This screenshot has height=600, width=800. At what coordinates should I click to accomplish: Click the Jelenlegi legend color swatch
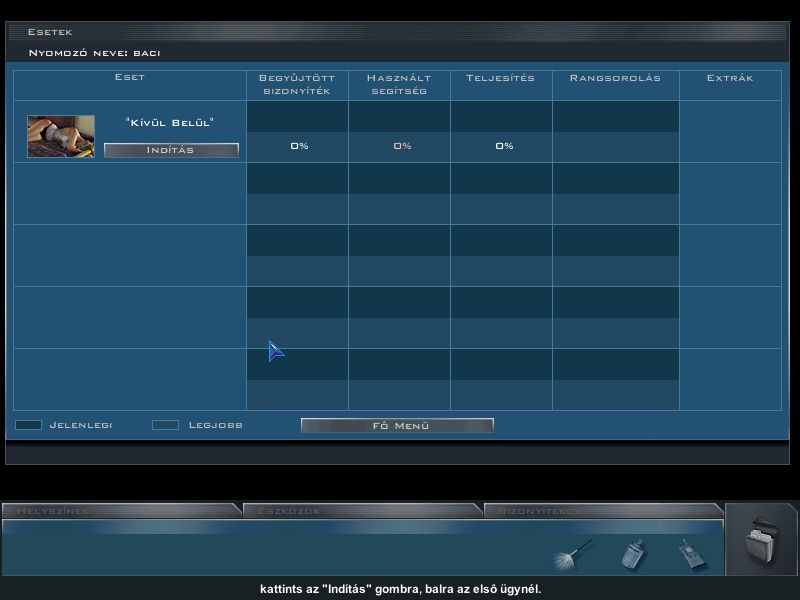(x=29, y=425)
